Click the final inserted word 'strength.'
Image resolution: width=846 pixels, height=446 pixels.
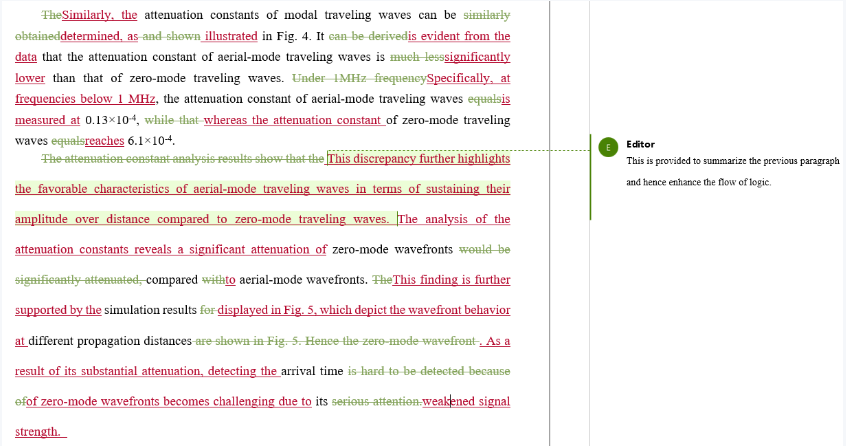(x=40, y=432)
